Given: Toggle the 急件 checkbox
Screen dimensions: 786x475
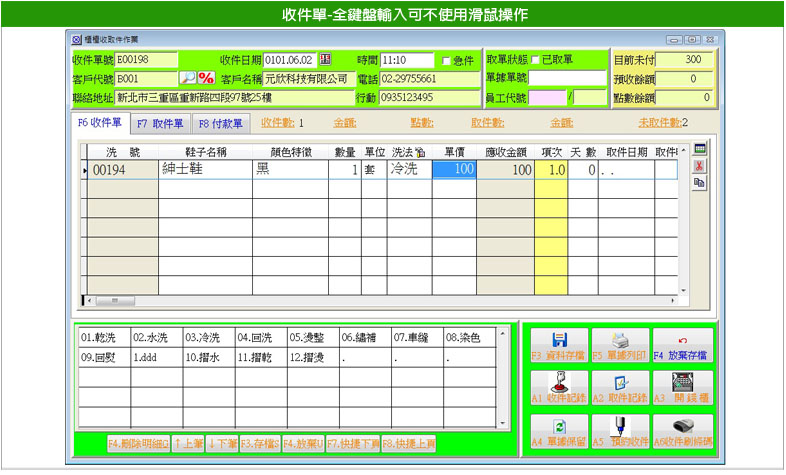Looking at the screenshot, I should (447, 61).
